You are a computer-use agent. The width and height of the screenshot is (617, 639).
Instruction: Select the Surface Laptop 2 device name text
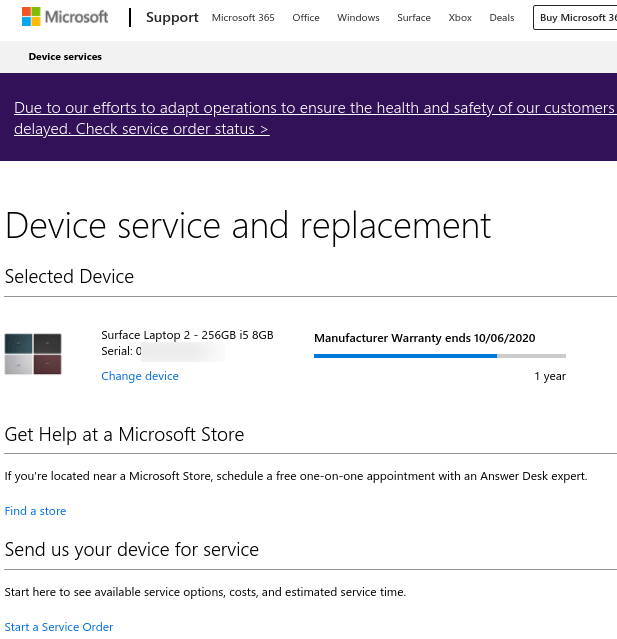[187, 335]
